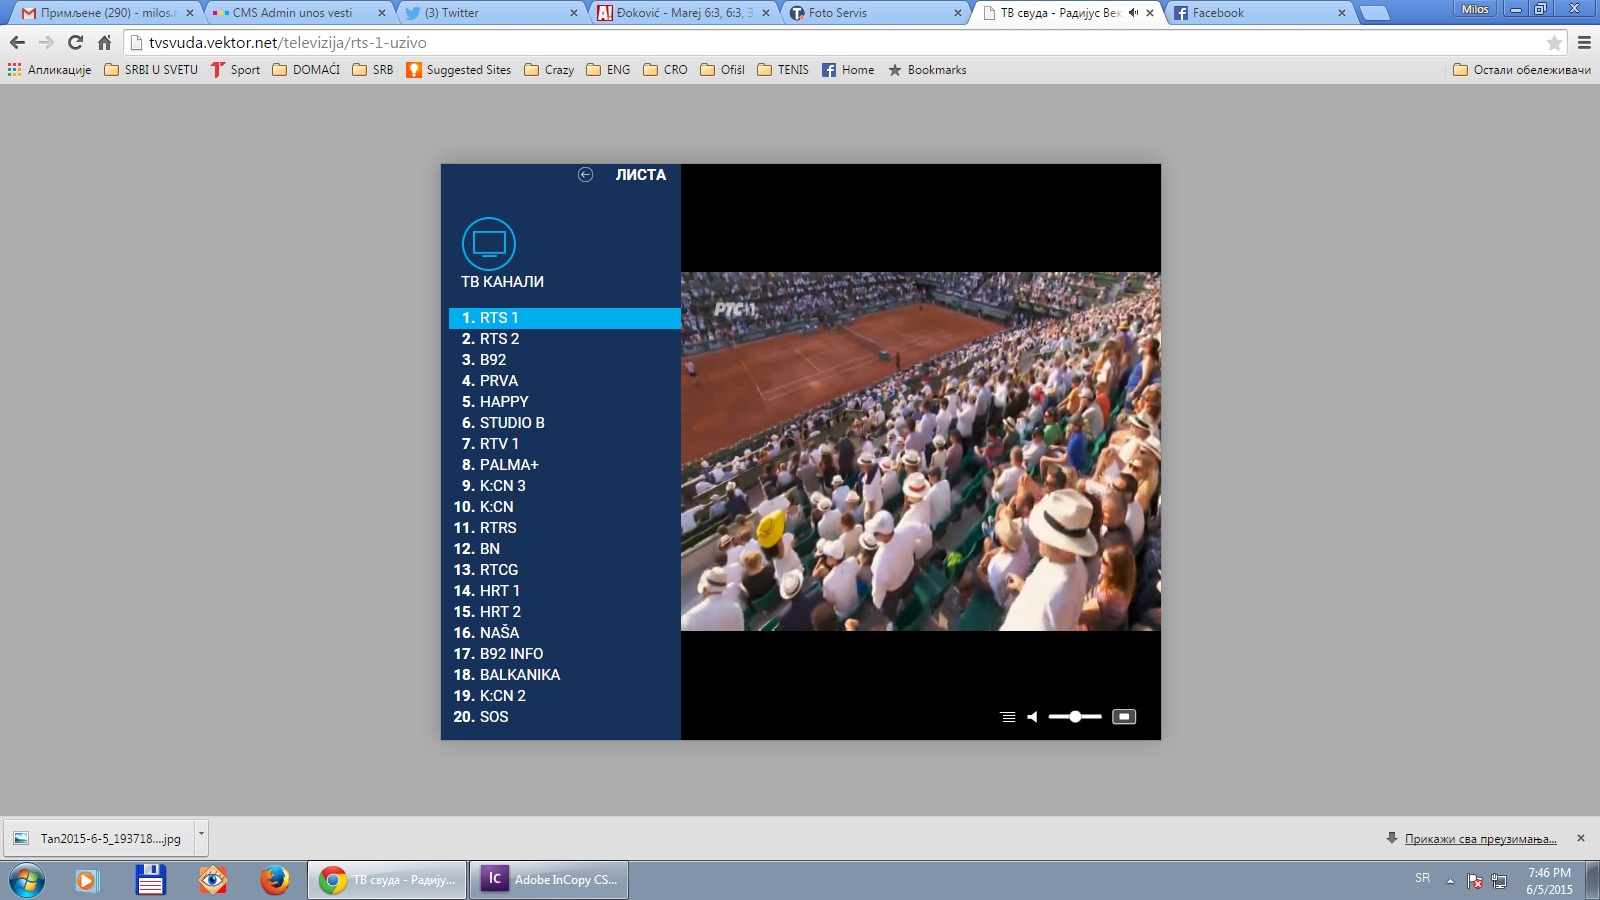Reload the current page

click(x=75, y=43)
